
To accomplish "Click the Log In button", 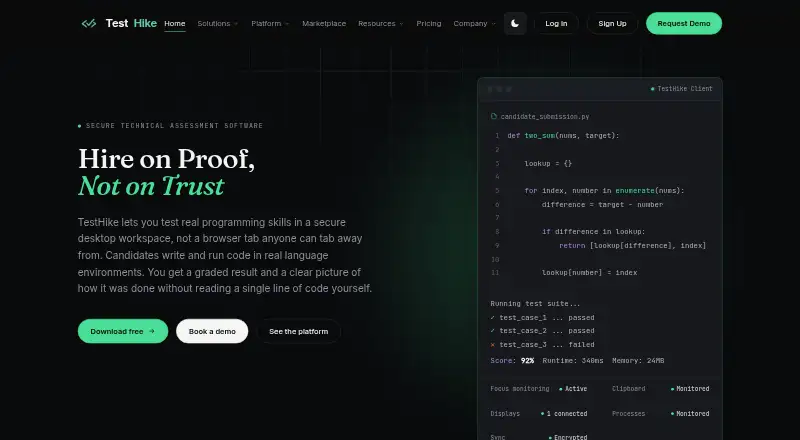I will tap(556, 23).
